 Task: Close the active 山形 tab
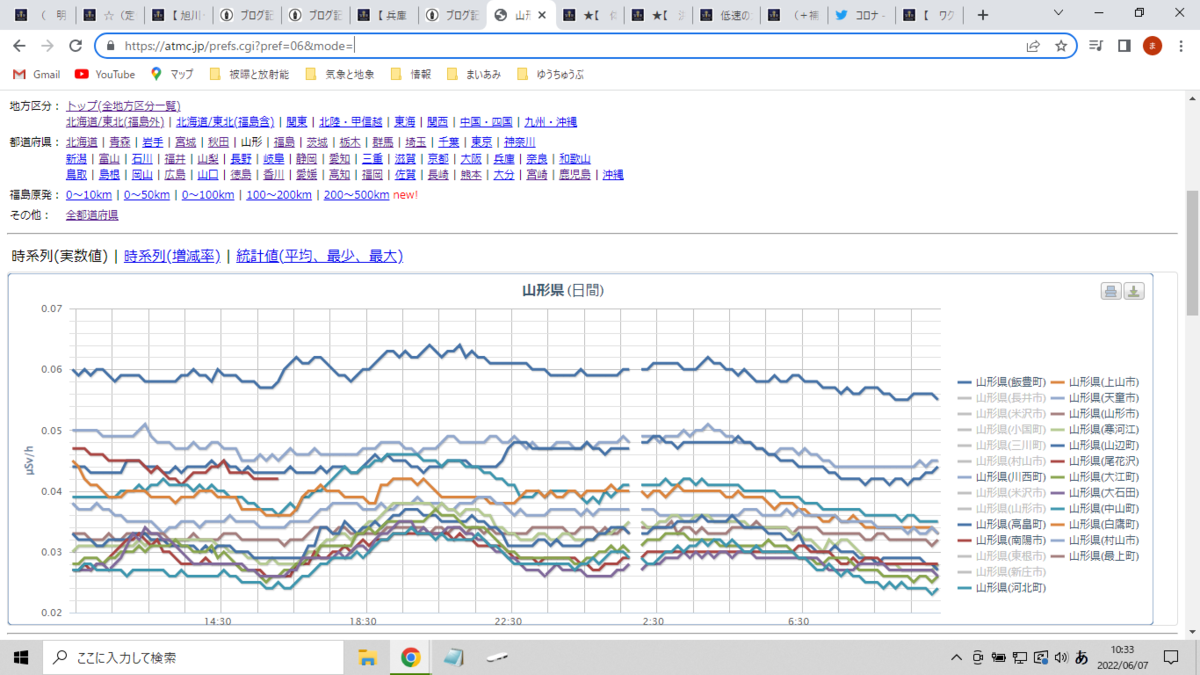pyautogui.click(x=542, y=16)
